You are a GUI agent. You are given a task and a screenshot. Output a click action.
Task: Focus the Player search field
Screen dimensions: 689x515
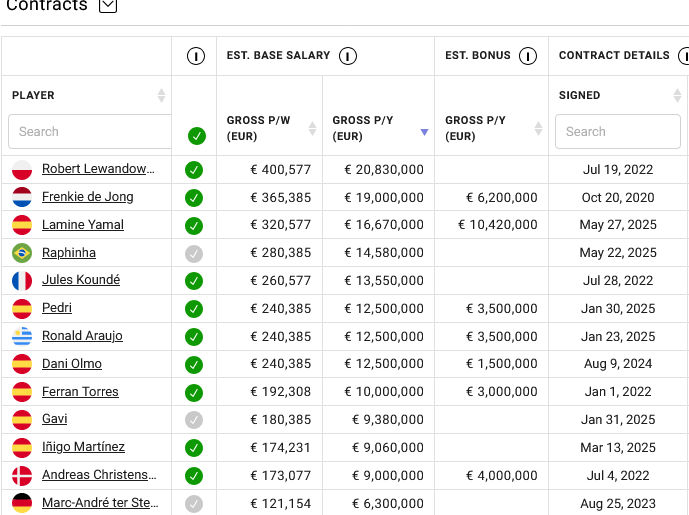pyautogui.click(x=90, y=131)
